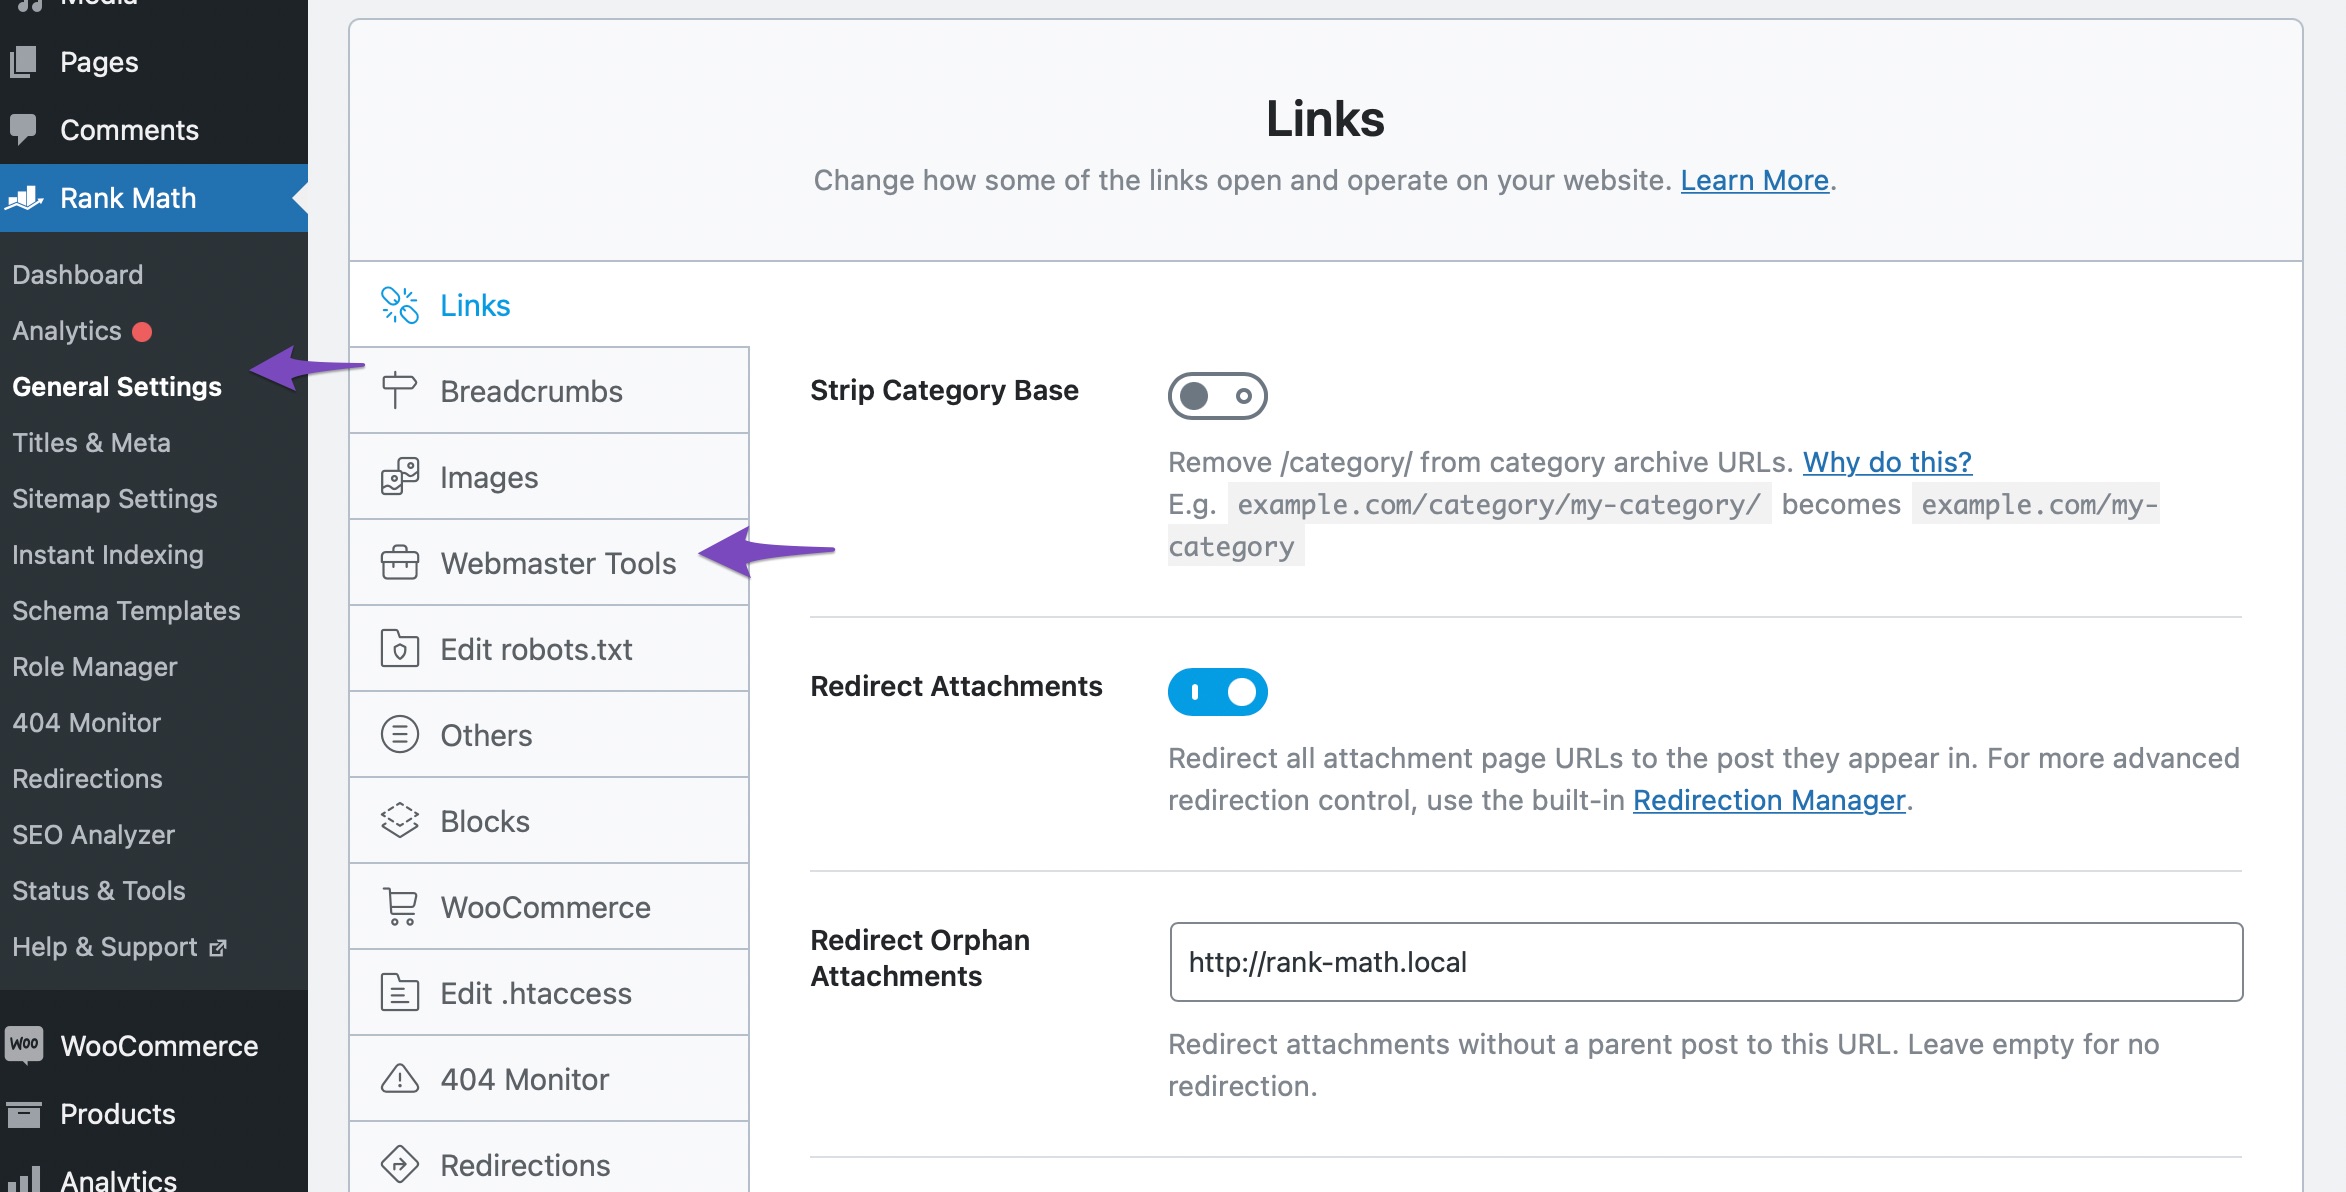Viewport: 2346px width, 1192px height.
Task: Open the Redirection Manager link
Action: (x=1769, y=800)
